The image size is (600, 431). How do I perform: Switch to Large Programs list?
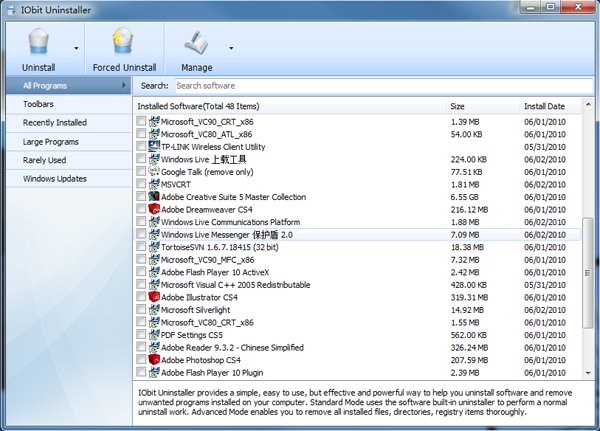[68, 142]
